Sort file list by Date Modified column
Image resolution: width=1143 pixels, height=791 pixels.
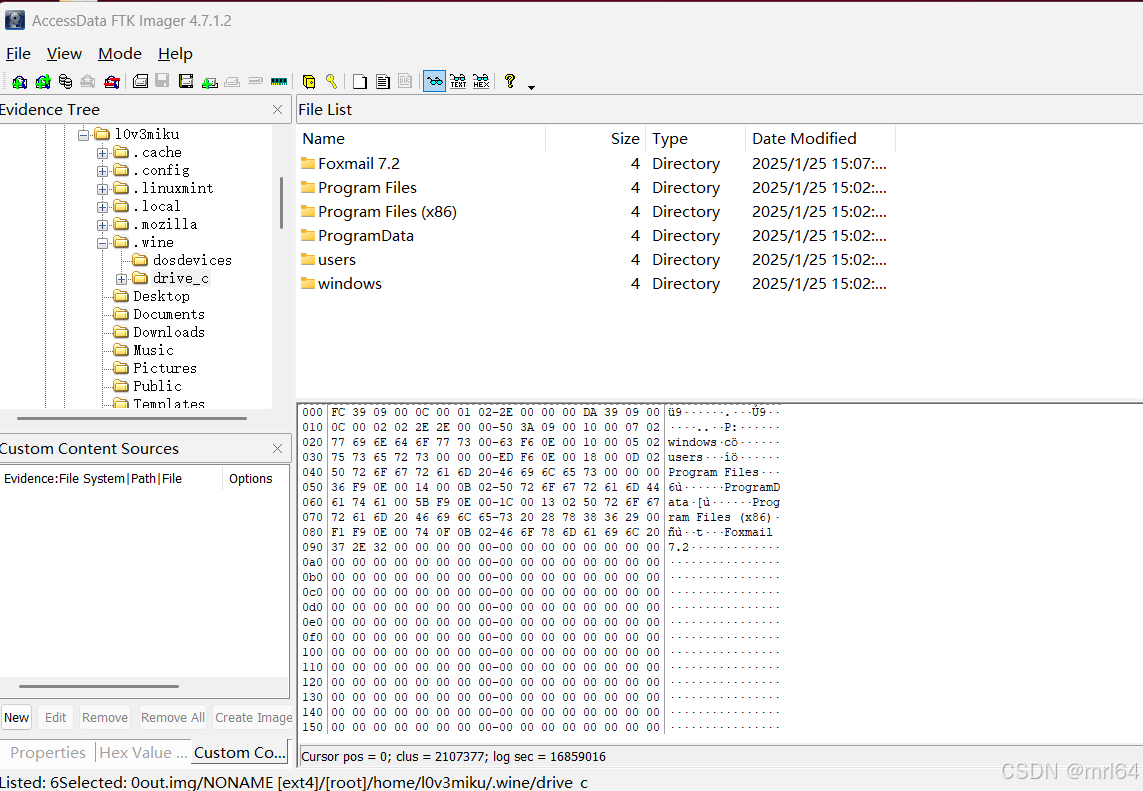821,139
